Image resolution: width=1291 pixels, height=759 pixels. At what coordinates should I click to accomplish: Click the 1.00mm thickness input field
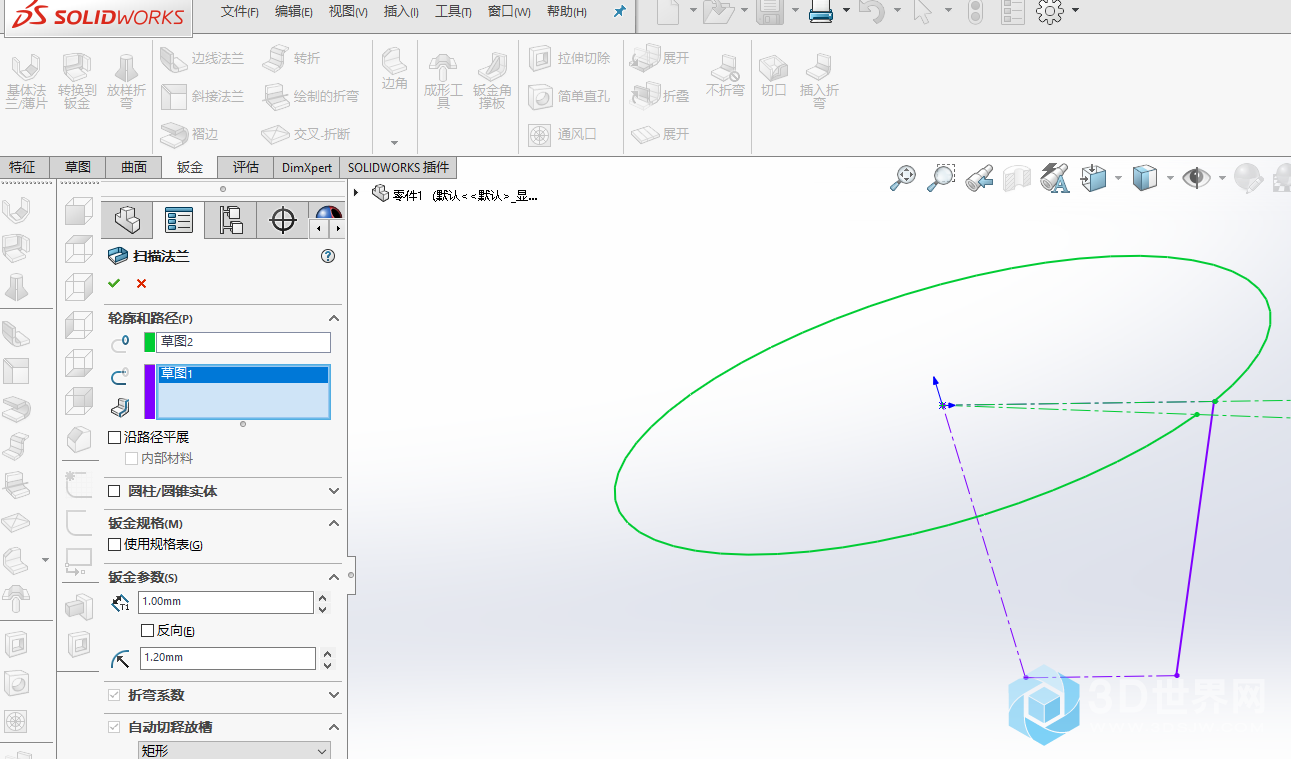point(226,602)
